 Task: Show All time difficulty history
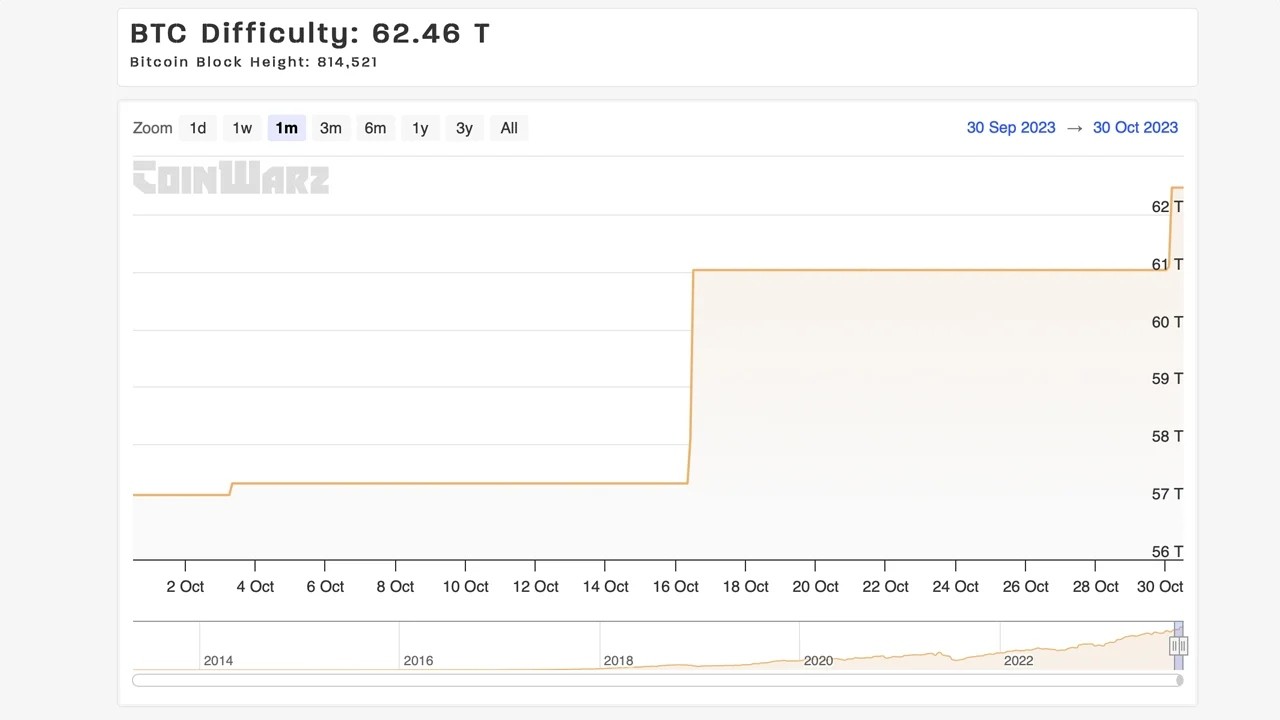pos(509,128)
